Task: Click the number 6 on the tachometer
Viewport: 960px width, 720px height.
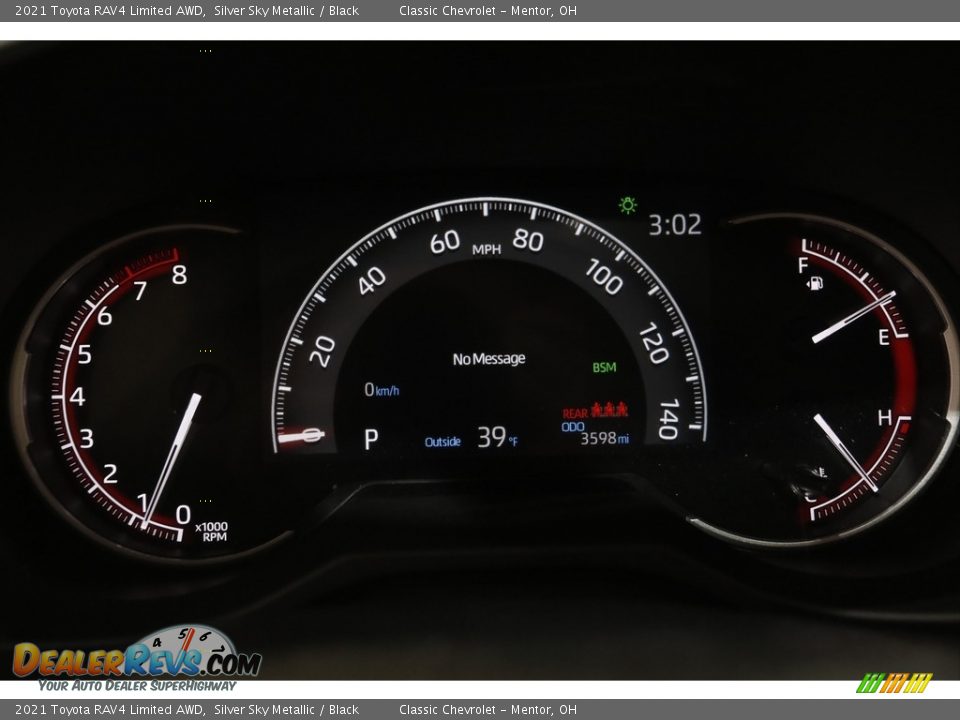Action: click(x=105, y=316)
